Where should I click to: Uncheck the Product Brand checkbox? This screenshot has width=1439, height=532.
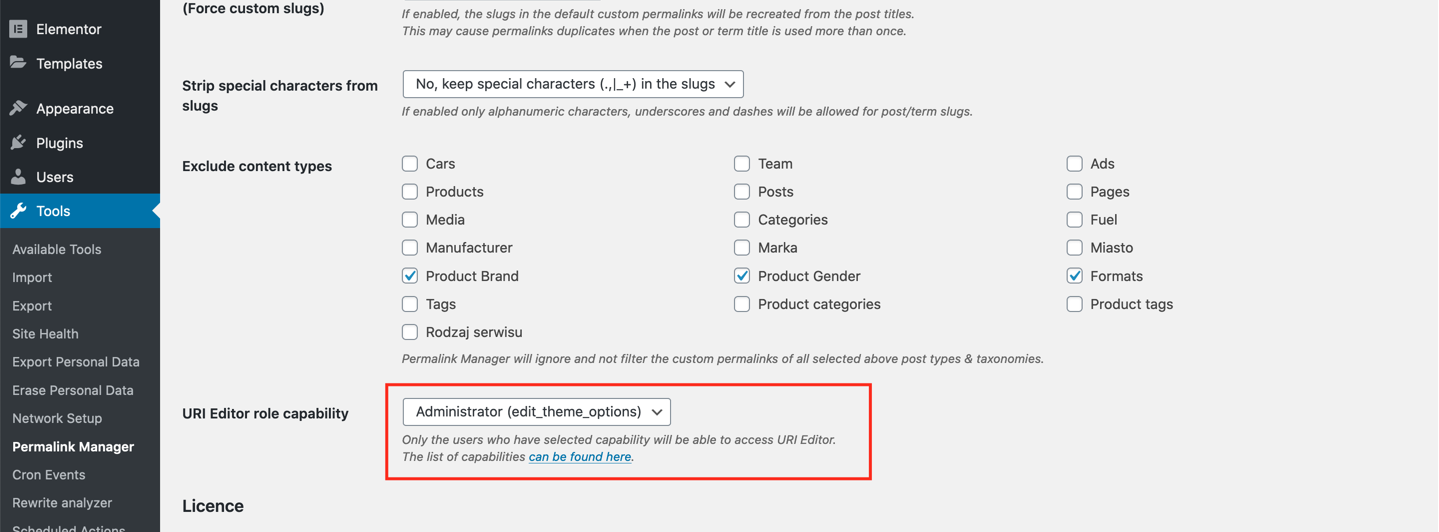[410, 276]
